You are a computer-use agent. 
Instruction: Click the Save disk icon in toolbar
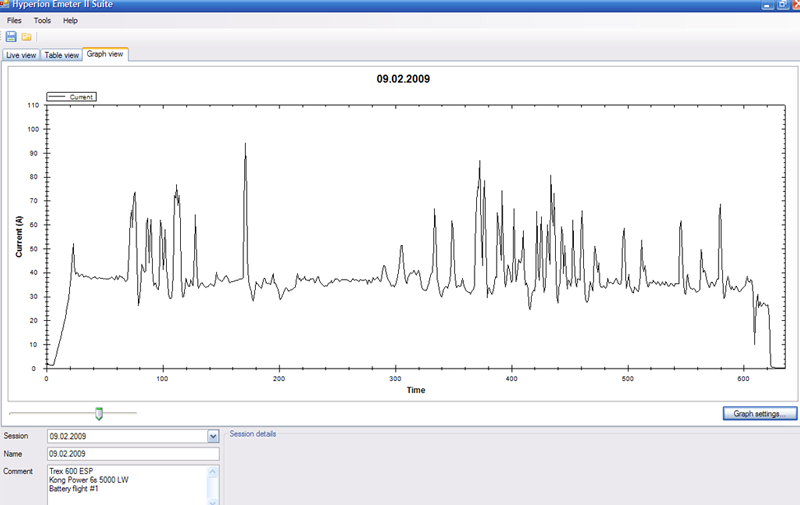(11, 37)
